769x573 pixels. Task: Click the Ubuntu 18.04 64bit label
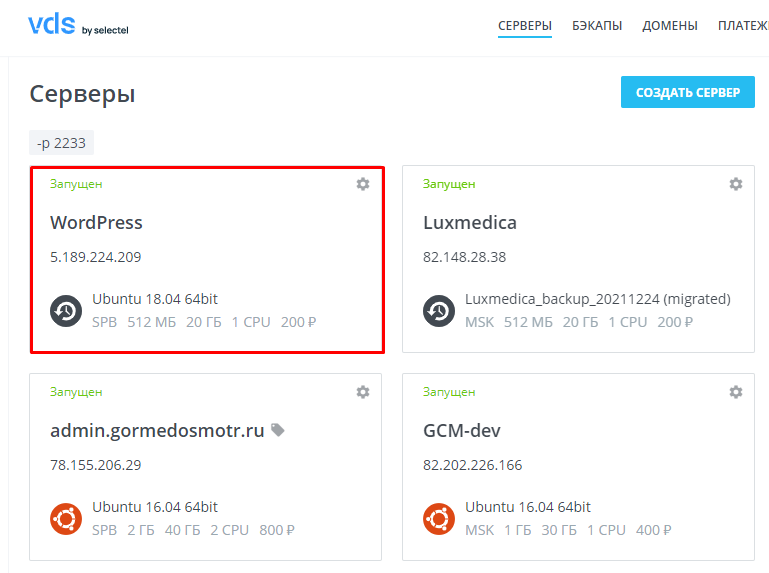pyautogui.click(x=155, y=299)
